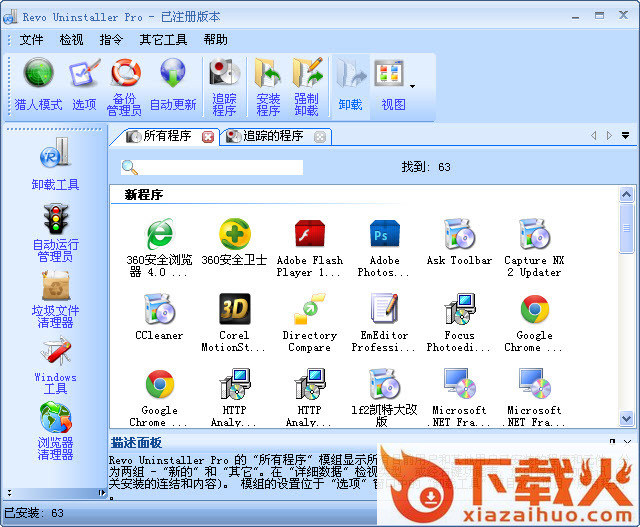Image resolution: width=640 pixels, height=527 pixels.
Task: Select 强制卸载 forced uninstall icon
Action: click(307, 87)
